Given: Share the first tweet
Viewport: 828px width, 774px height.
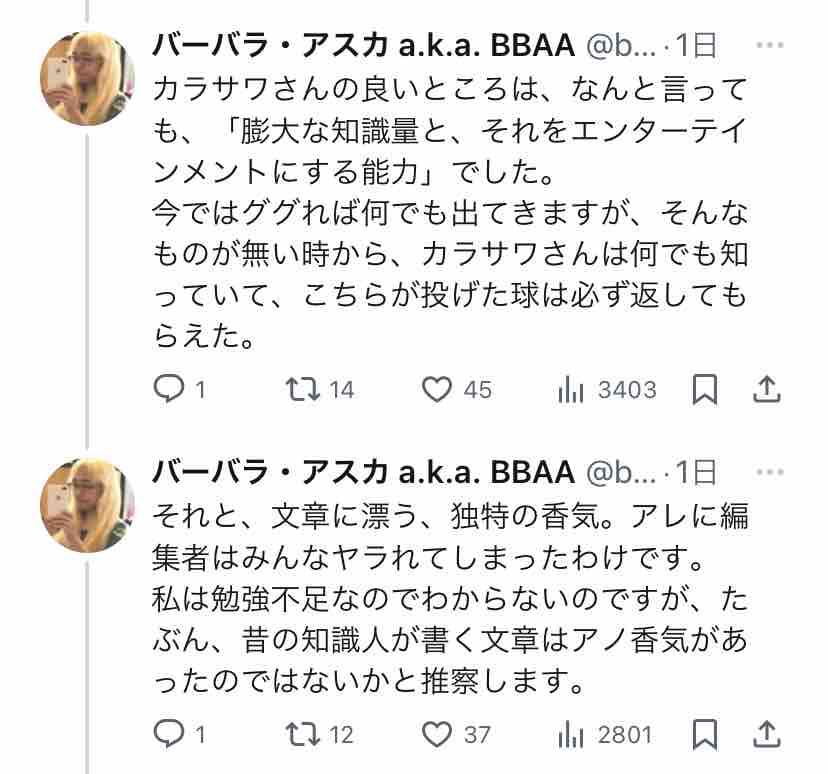Looking at the screenshot, I should tap(766, 389).
